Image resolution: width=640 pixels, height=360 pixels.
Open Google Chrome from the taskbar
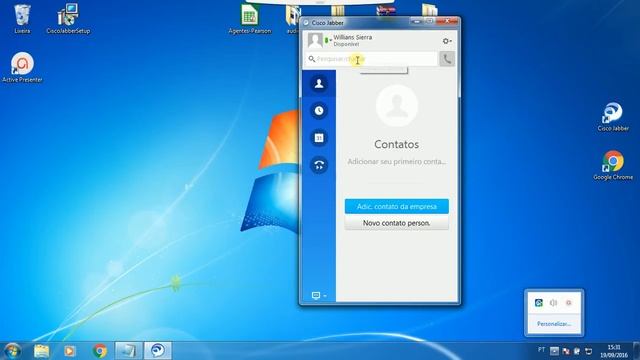click(x=100, y=351)
